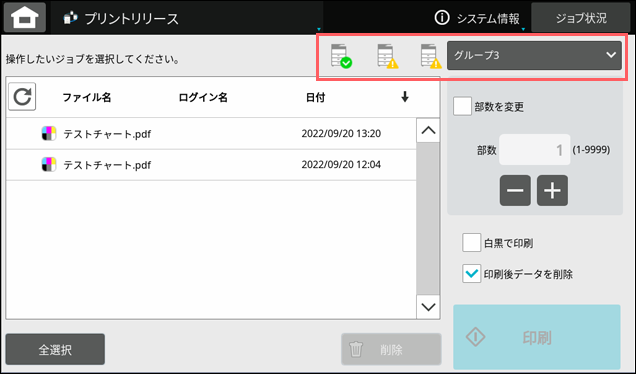Enable 白黒で印刷 checkbox
The image size is (636, 374).
(471, 243)
